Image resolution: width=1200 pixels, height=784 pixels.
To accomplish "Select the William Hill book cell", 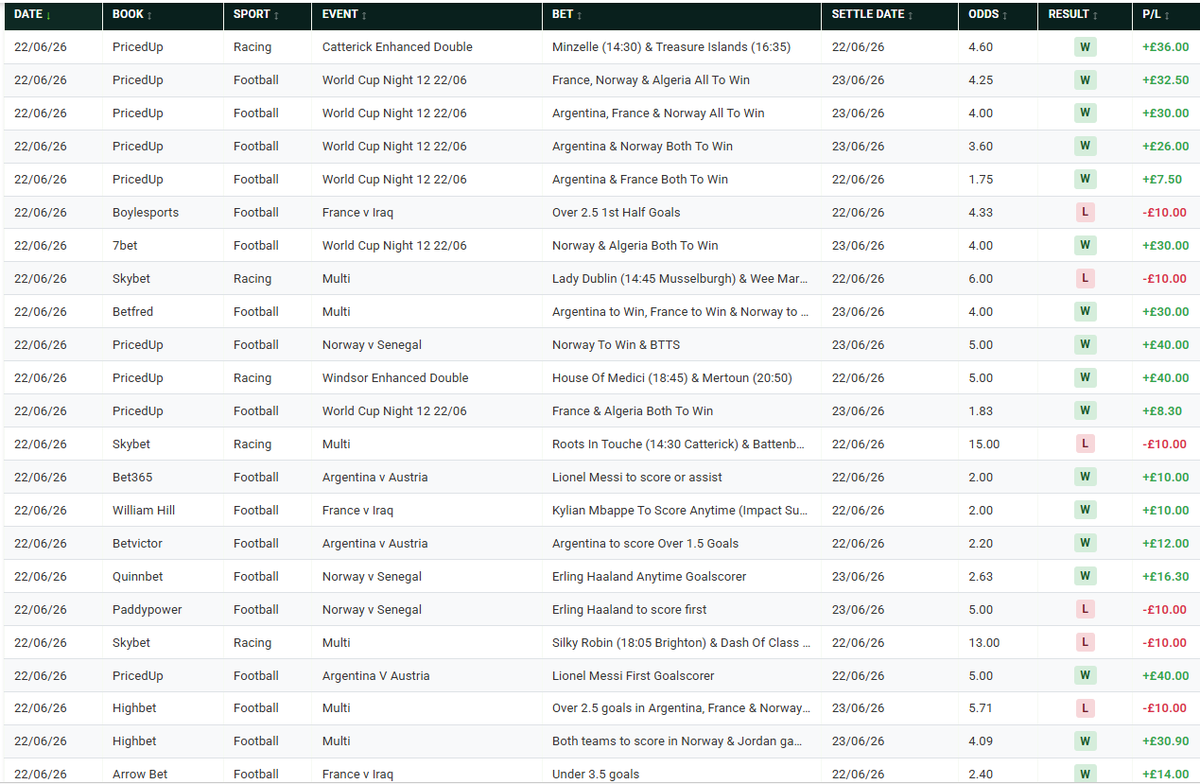I will coord(143,510).
